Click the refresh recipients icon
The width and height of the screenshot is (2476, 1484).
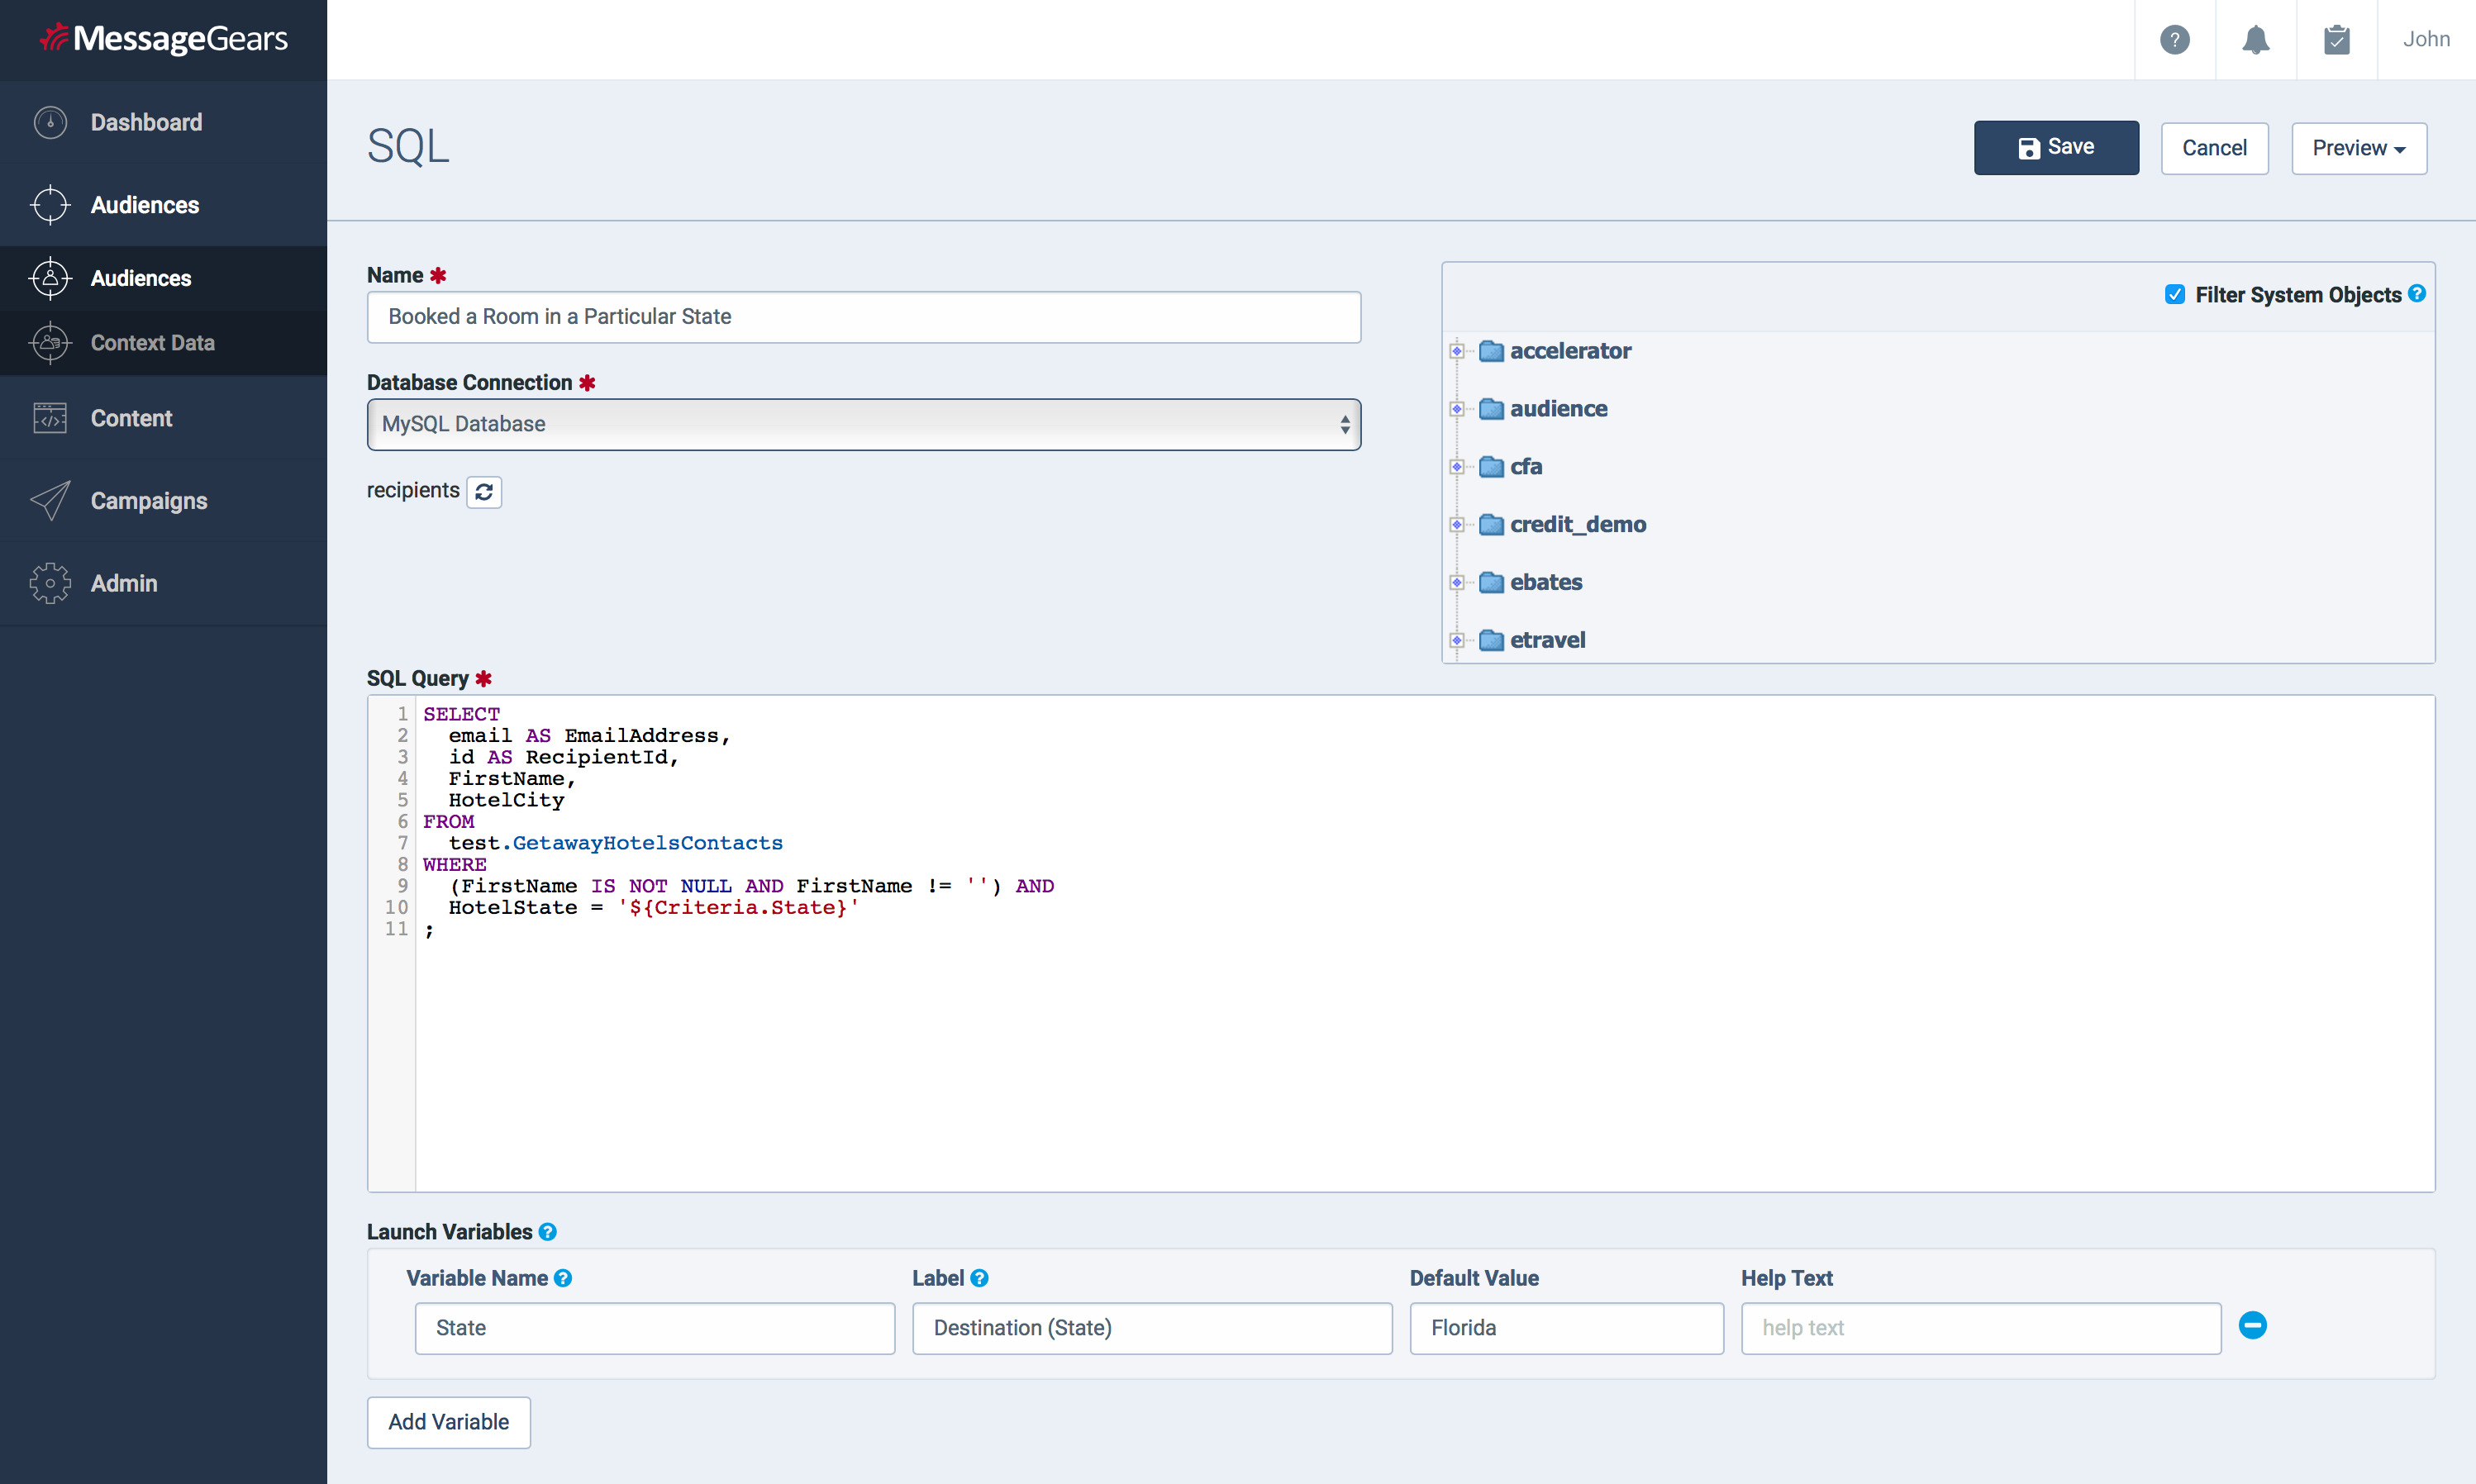pos(484,492)
